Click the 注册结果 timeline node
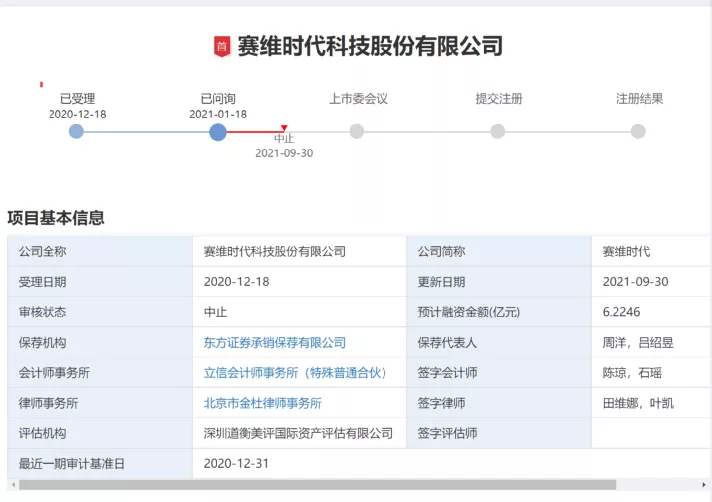This screenshot has height=502, width=712. (x=638, y=132)
